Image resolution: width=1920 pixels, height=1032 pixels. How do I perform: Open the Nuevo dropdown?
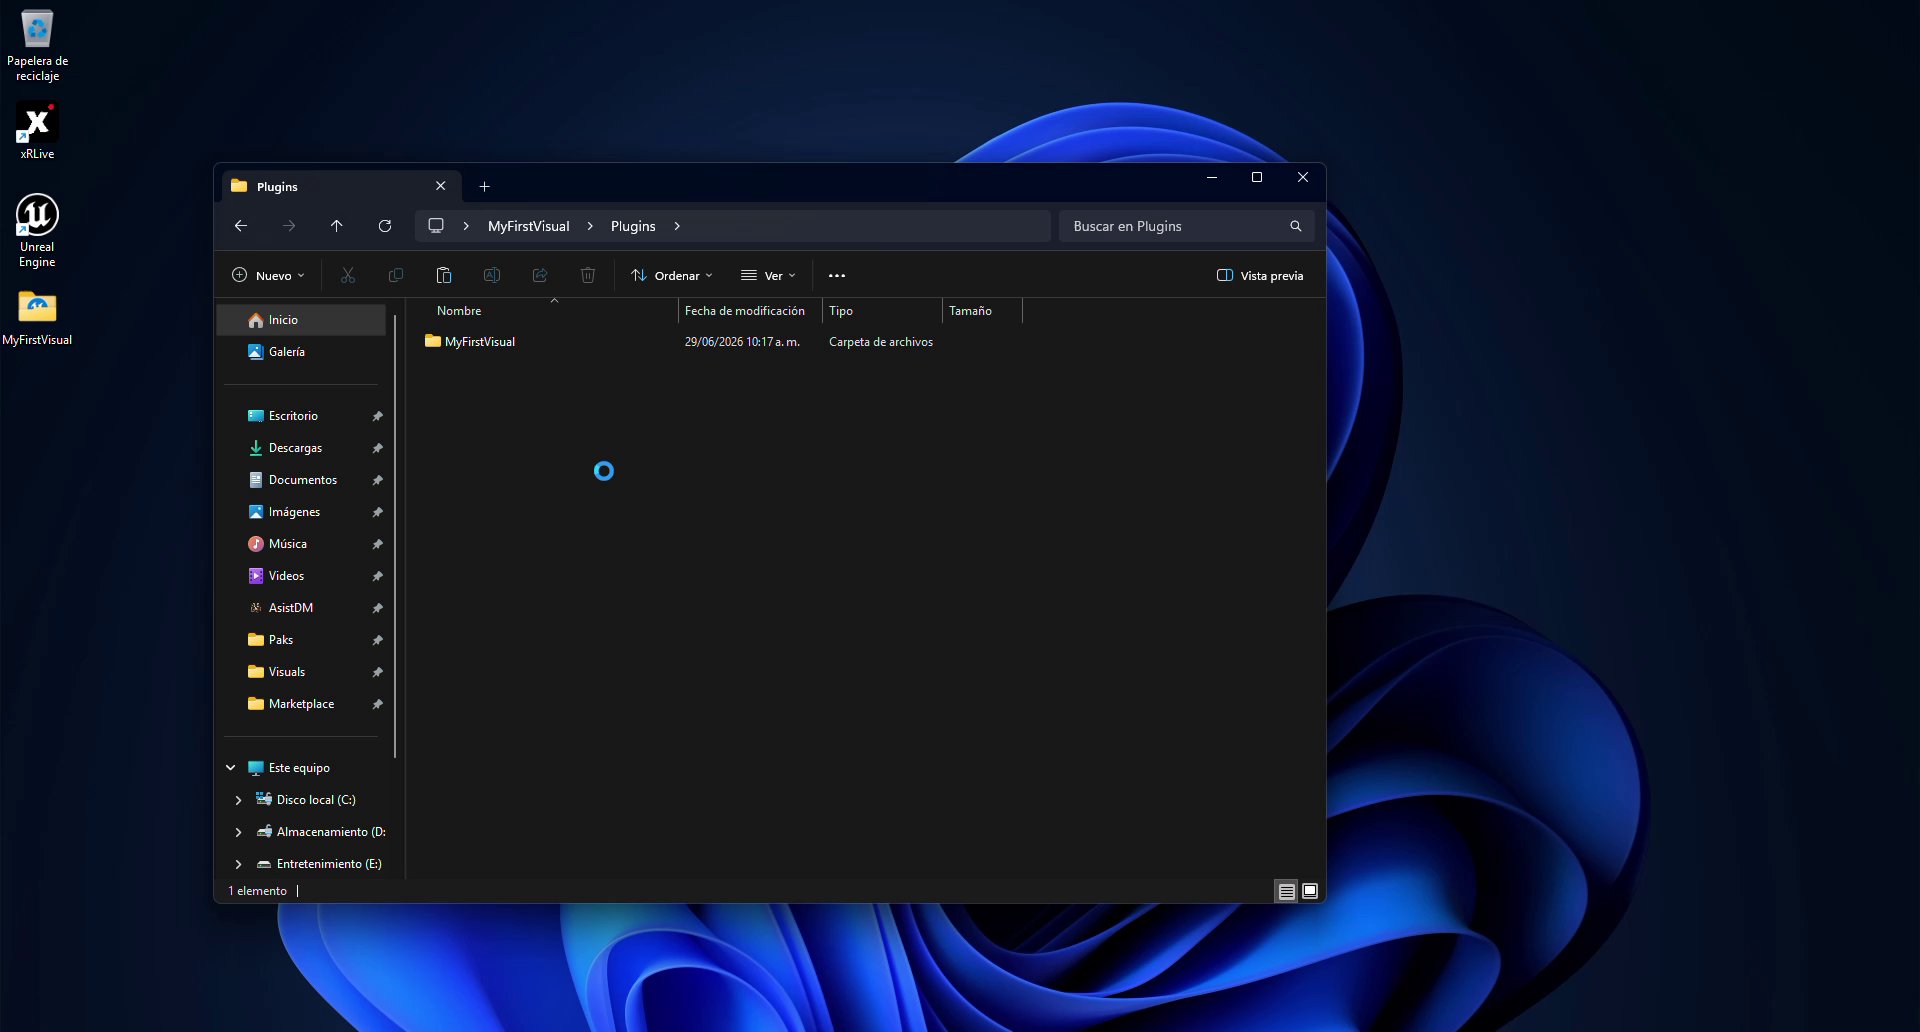[x=268, y=275]
